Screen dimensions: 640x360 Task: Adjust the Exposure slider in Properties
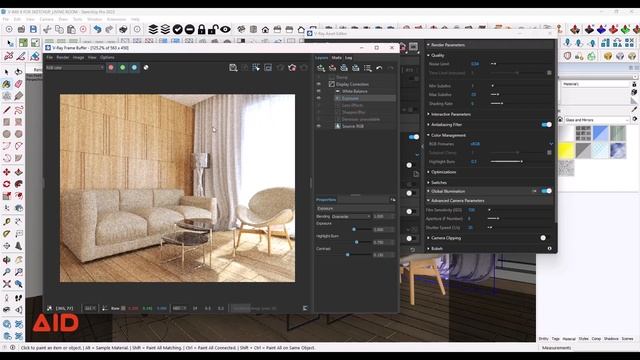click(354, 229)
